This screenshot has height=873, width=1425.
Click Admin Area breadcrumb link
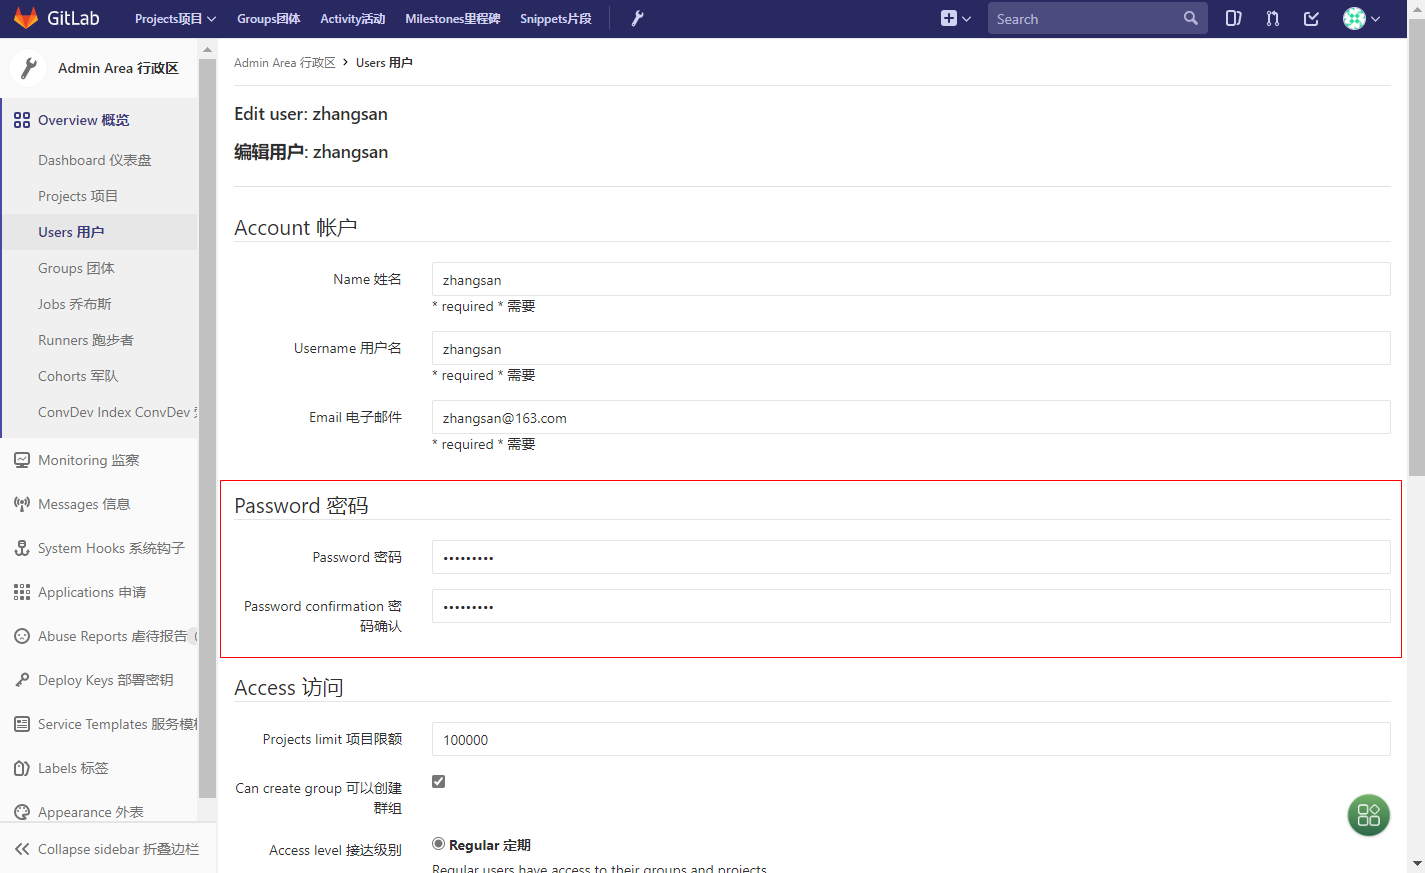coord(285,62)
